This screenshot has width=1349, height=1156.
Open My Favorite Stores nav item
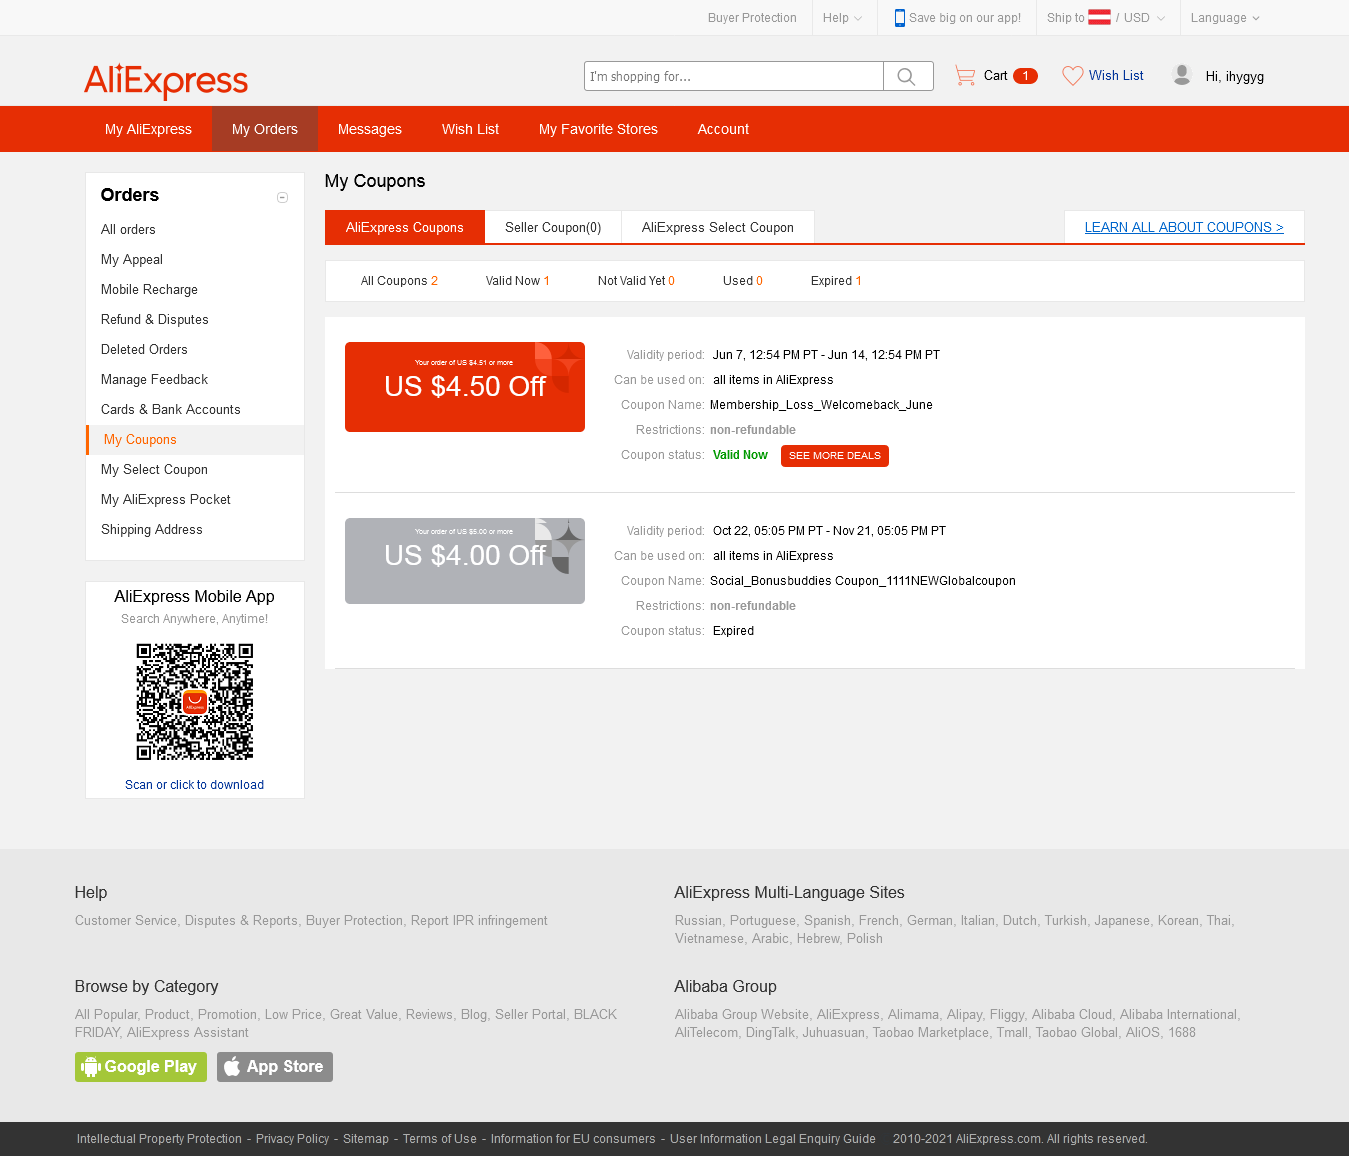[x=598, y=129]
